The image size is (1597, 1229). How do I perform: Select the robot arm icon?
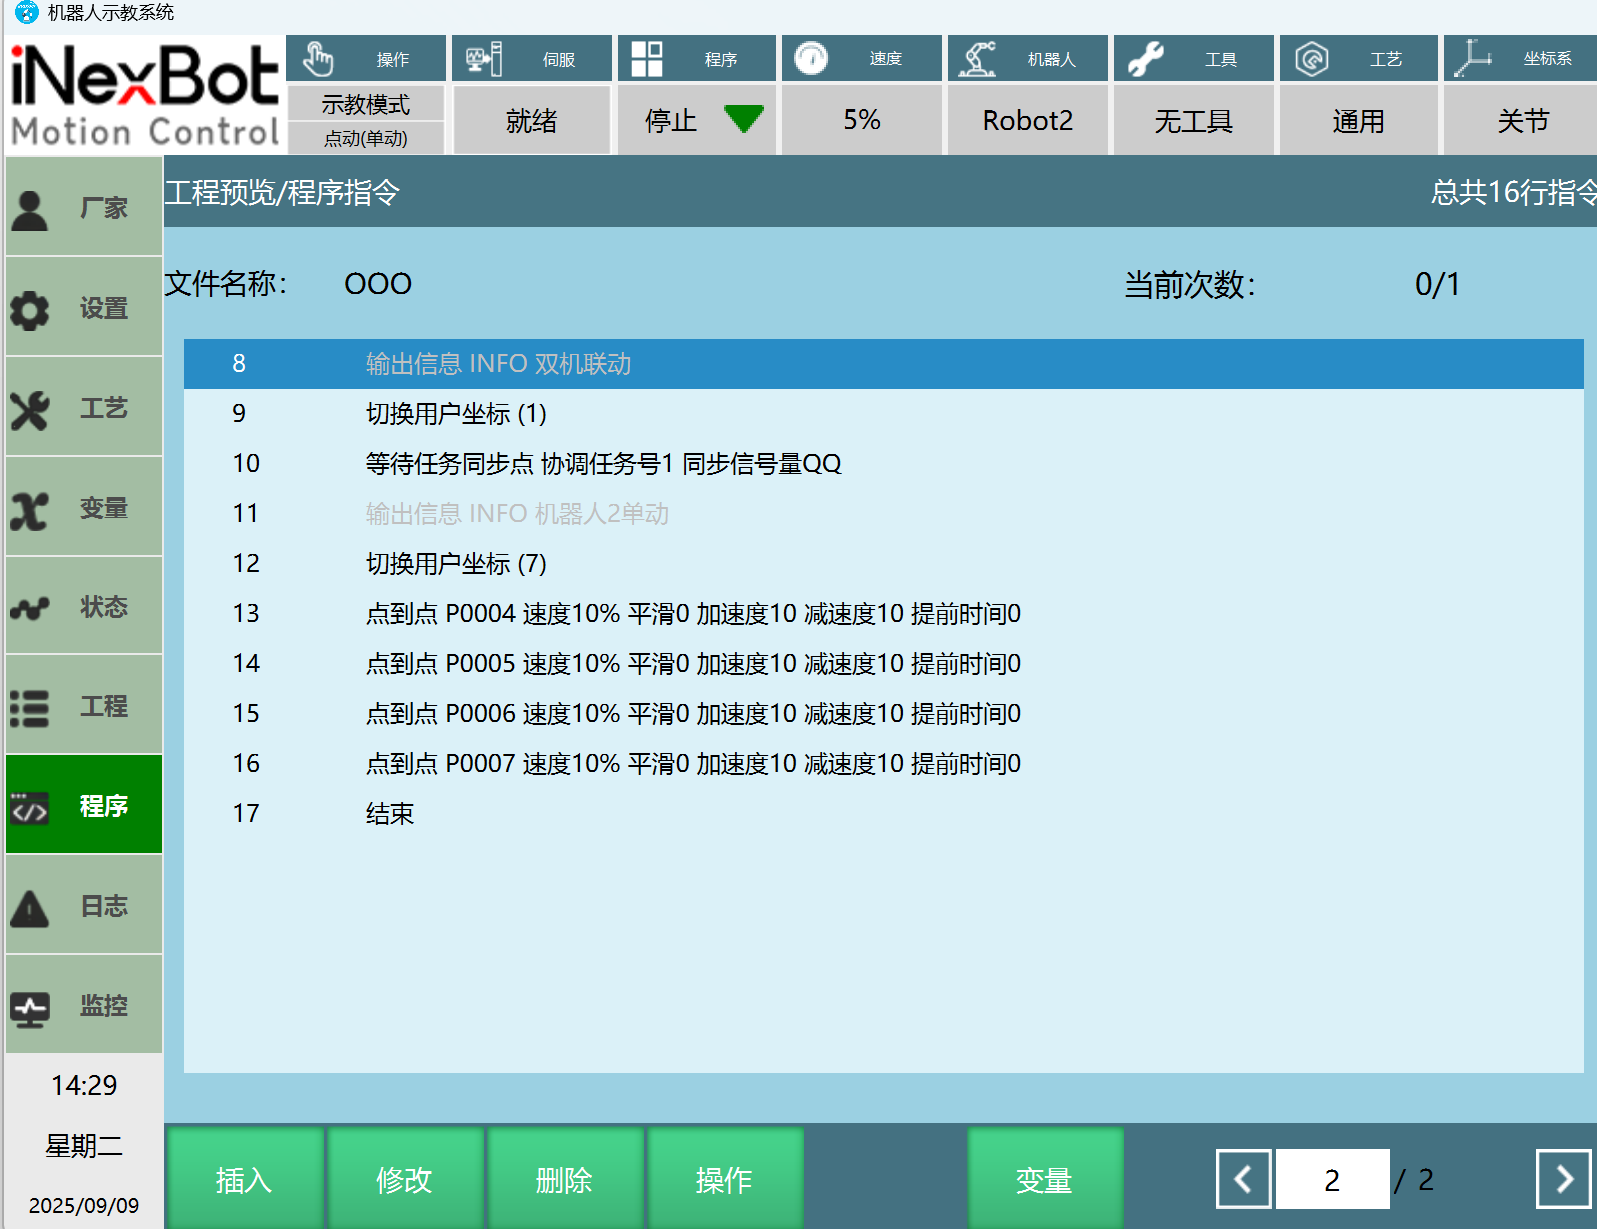click(x=977, y=59)
